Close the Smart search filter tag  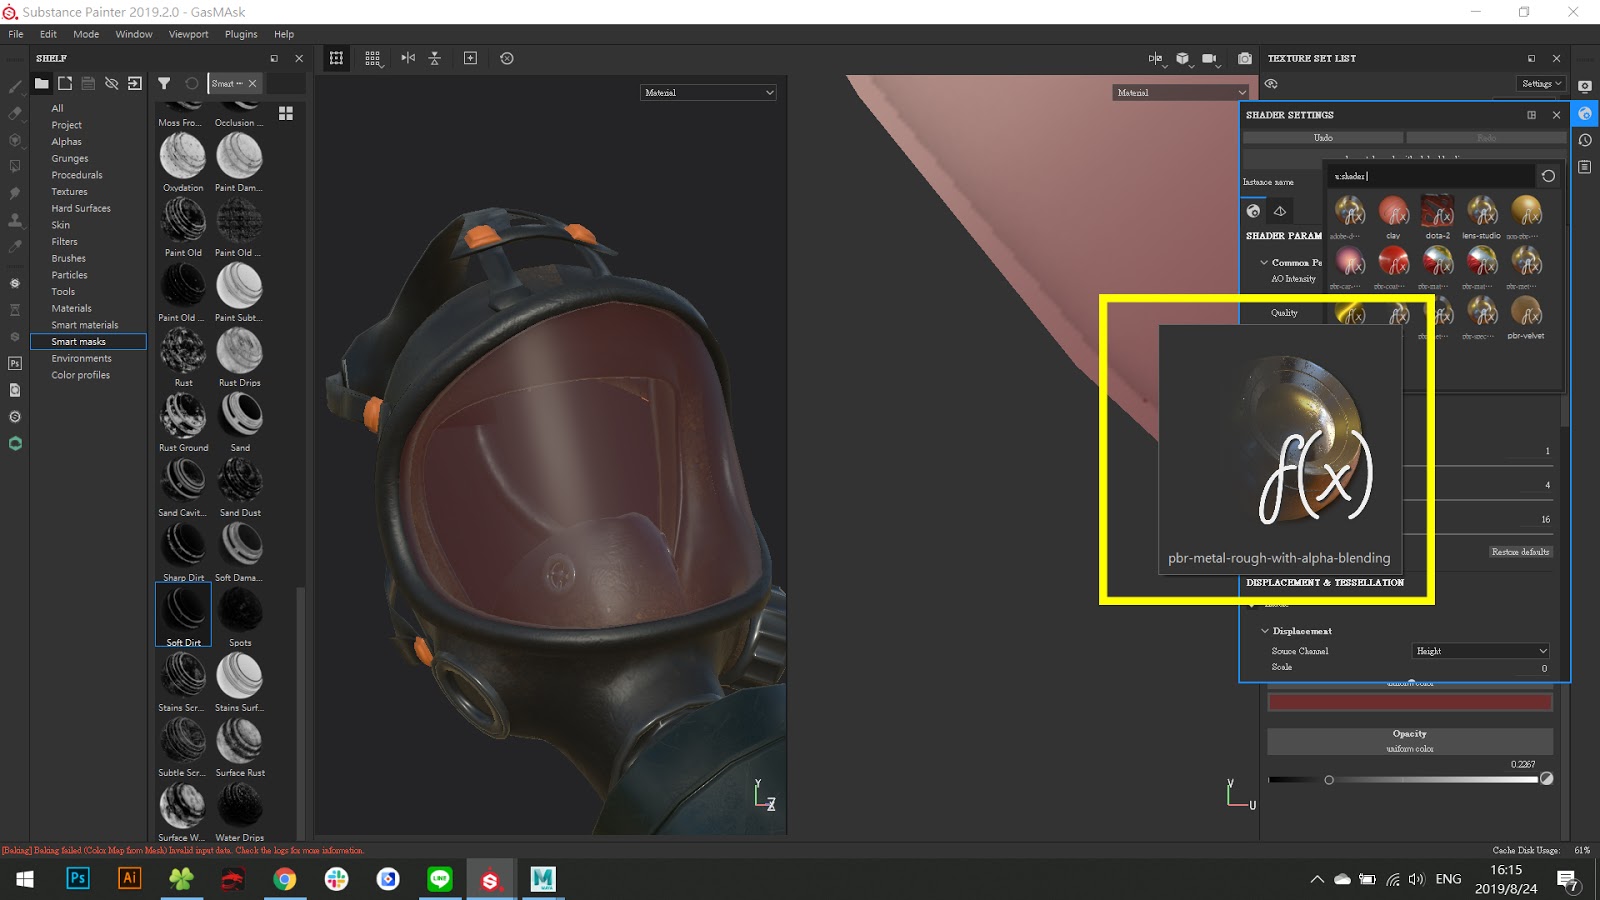click(x=253, y=83)
